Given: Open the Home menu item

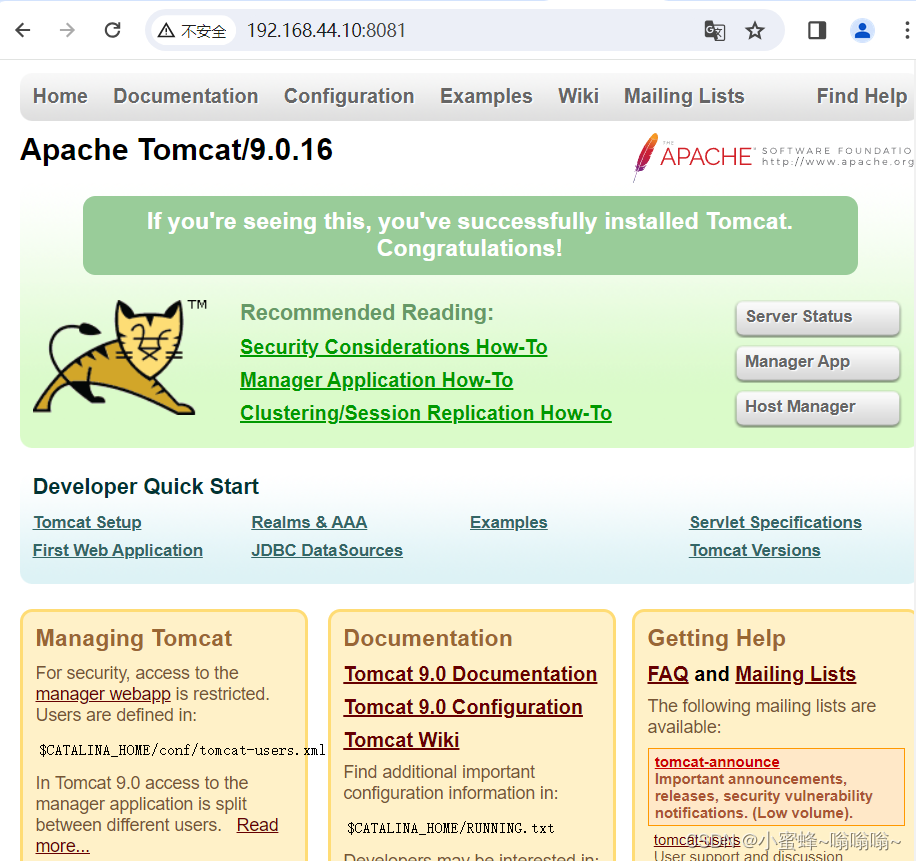Looking at the screenshot, I should click(60, 96).
